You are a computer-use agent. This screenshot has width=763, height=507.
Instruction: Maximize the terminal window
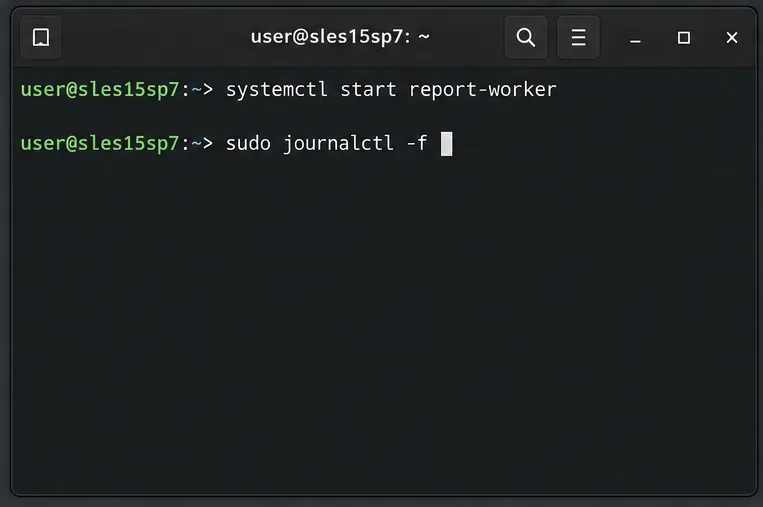(x=684, y=37)
